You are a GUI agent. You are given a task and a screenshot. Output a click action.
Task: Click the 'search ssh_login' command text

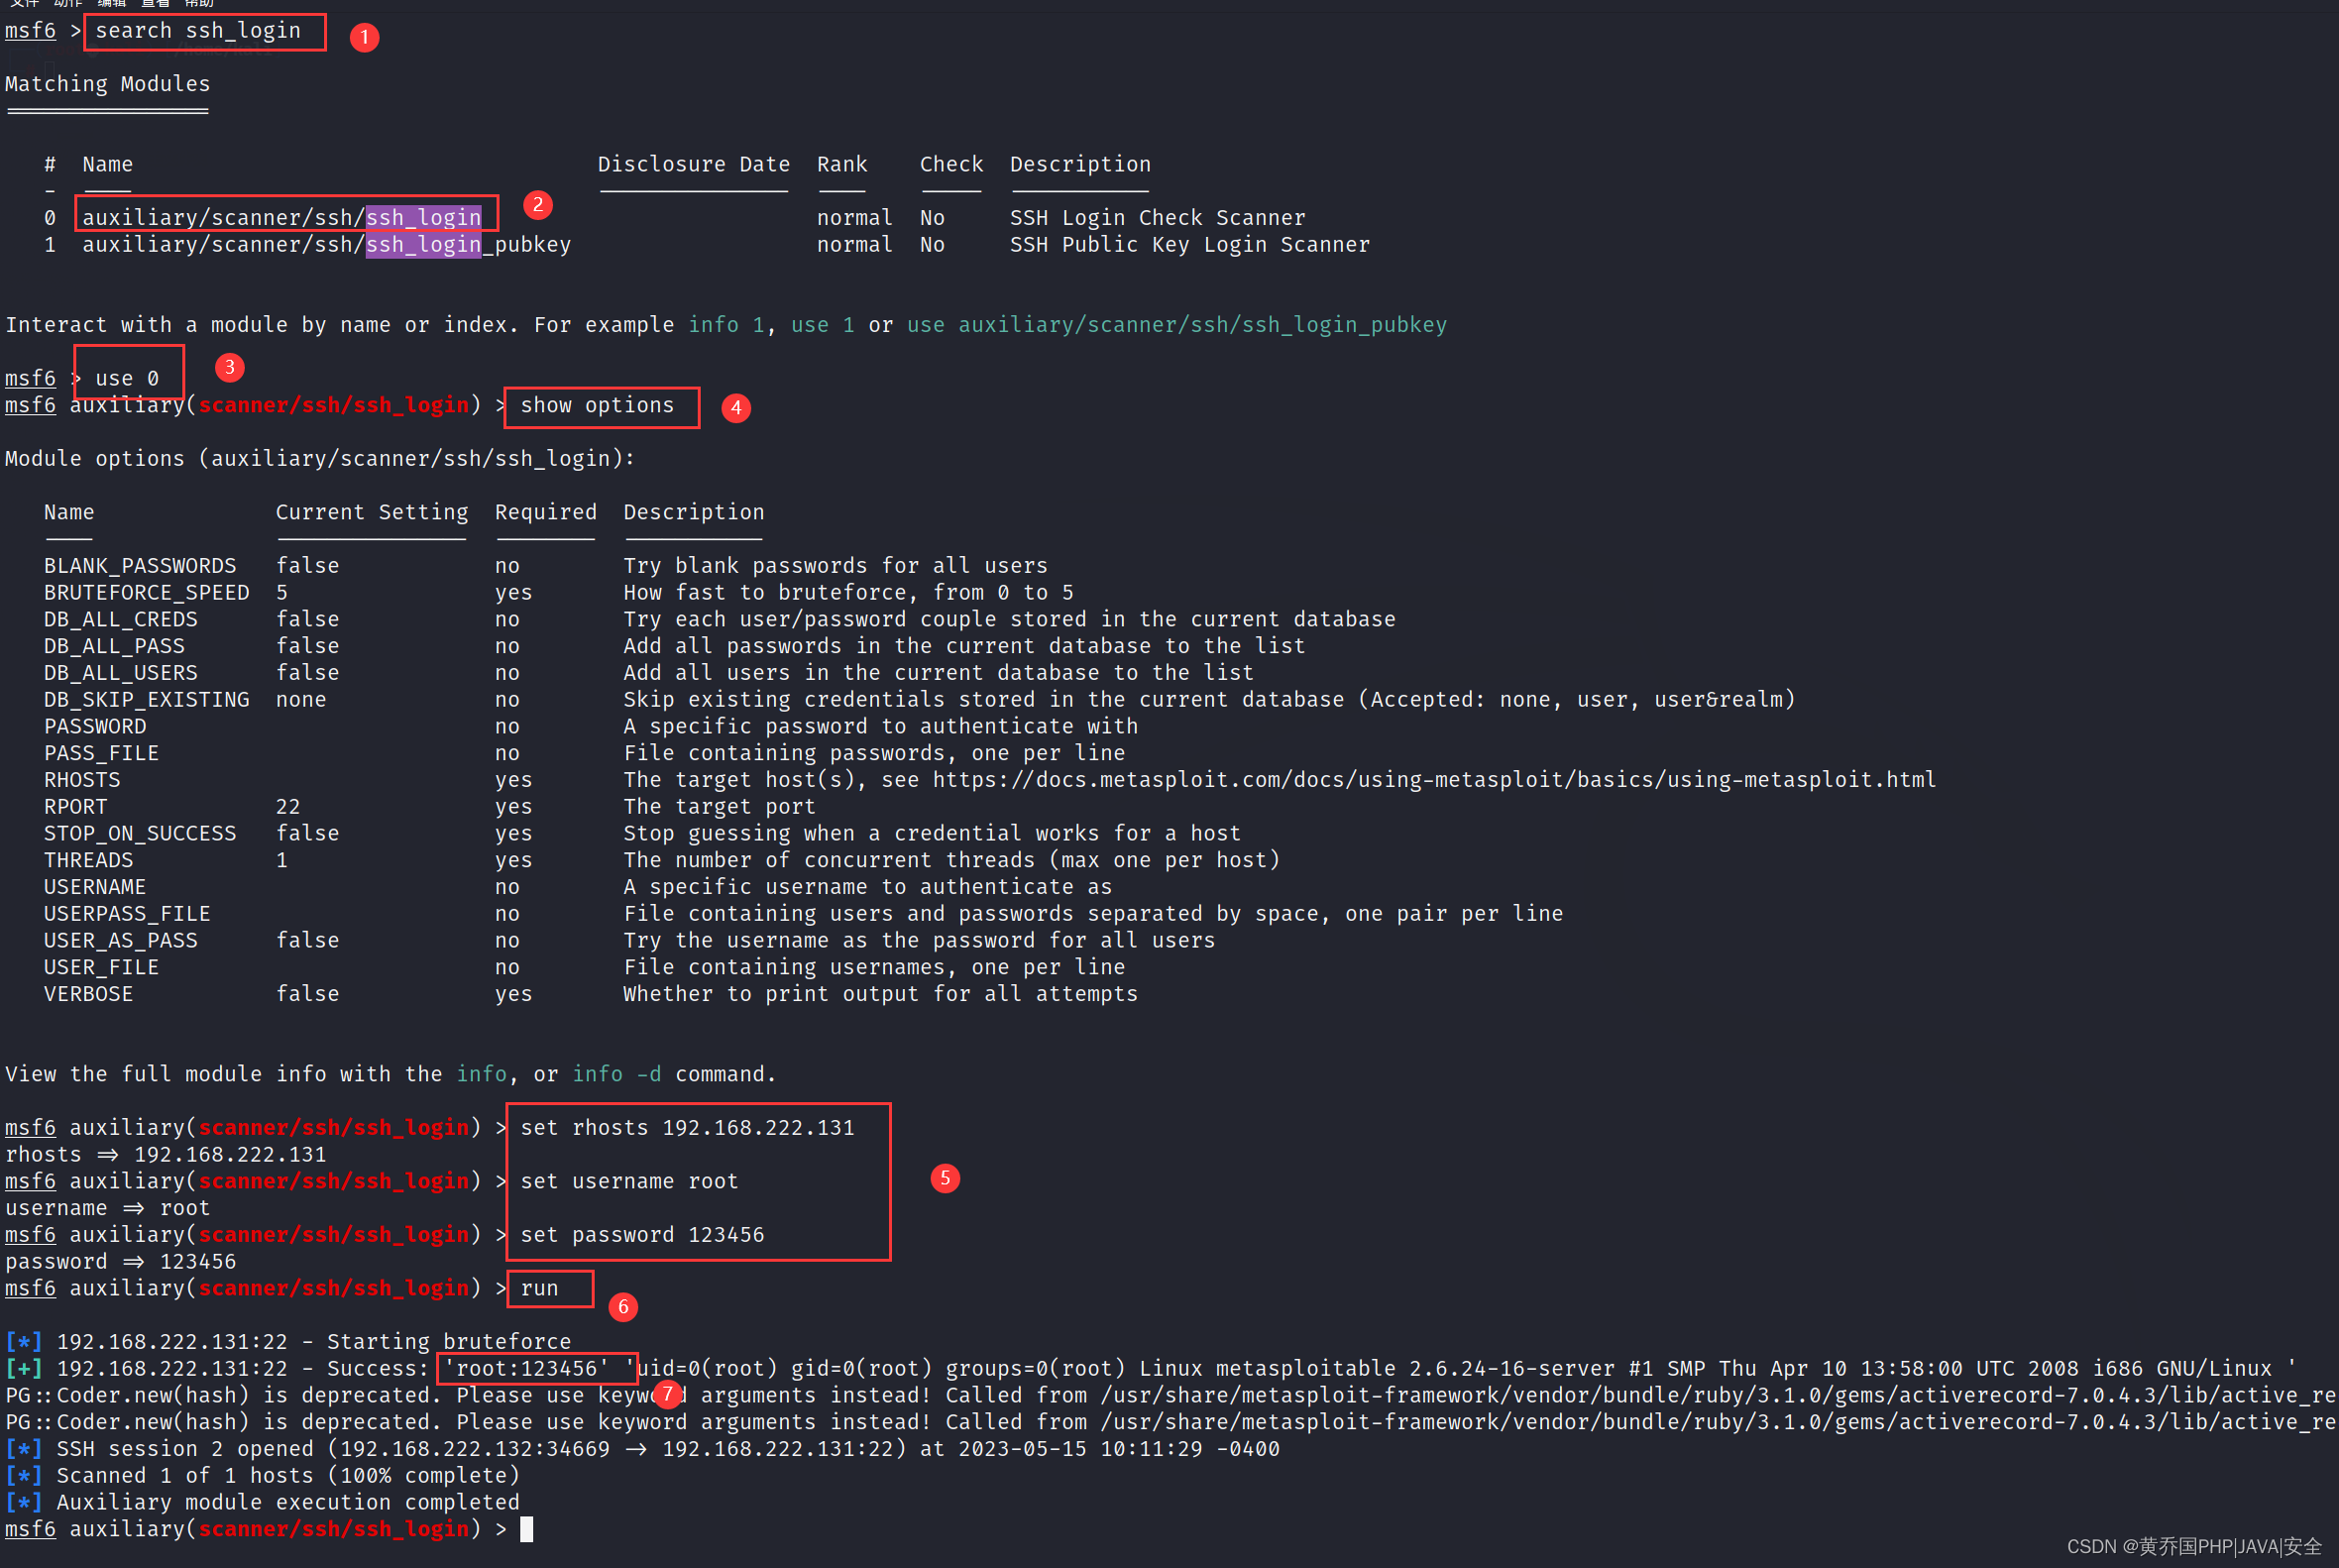click(198, 31)
